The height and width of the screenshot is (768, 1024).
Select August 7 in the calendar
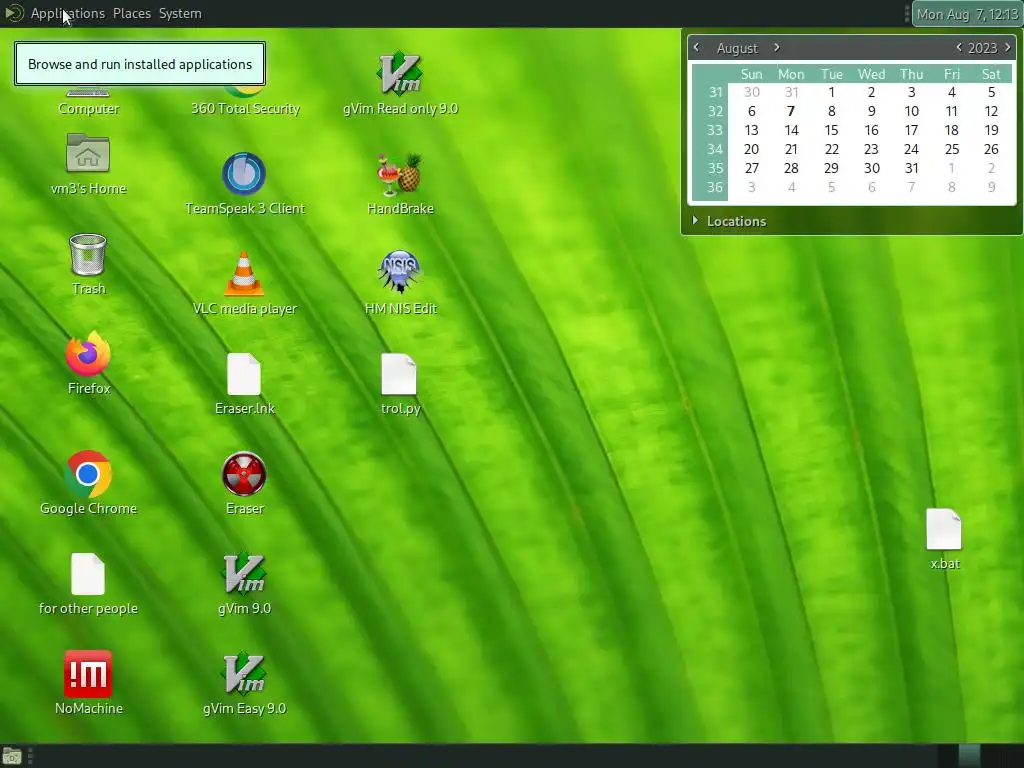click(791, 111)
